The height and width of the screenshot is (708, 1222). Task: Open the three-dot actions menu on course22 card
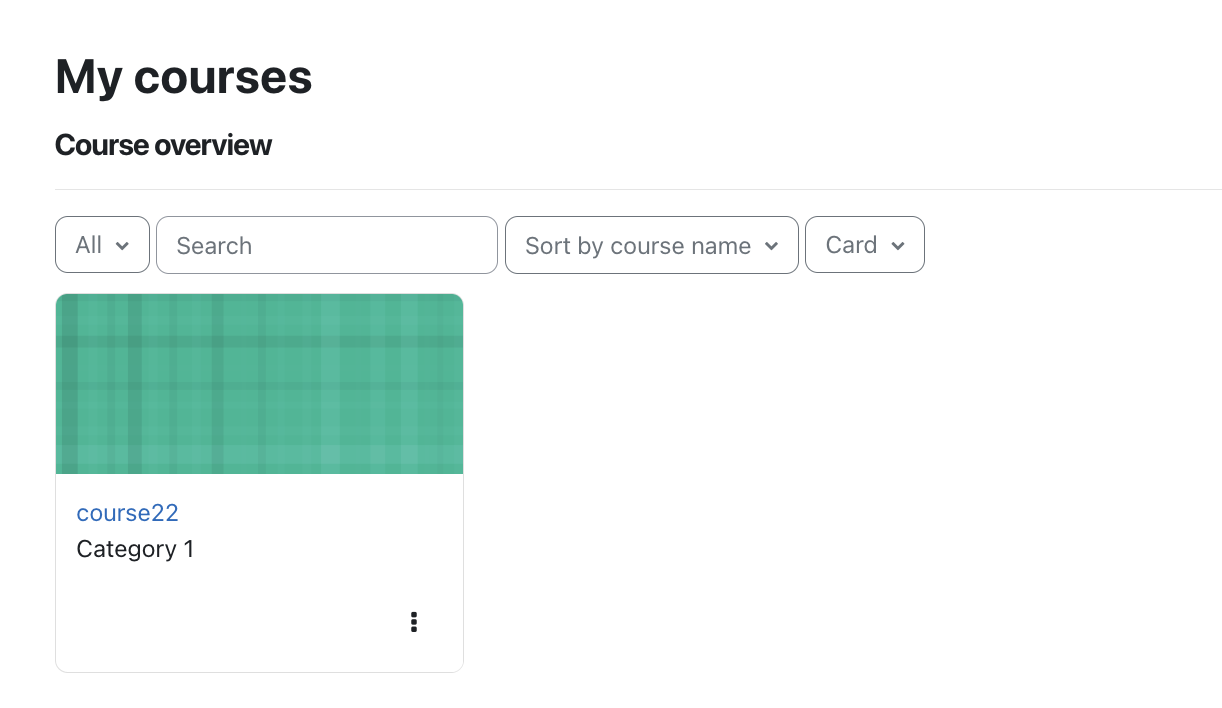(413, 622)
